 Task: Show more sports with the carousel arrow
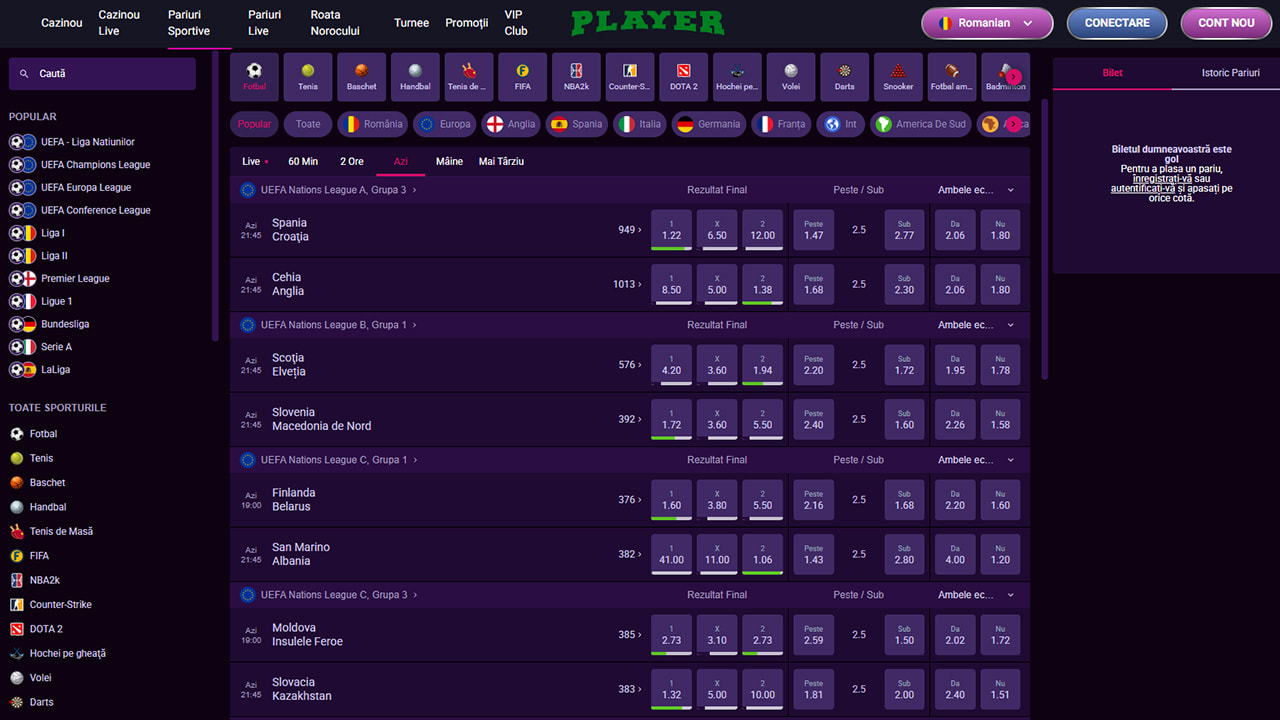[x=1014, y=77]
